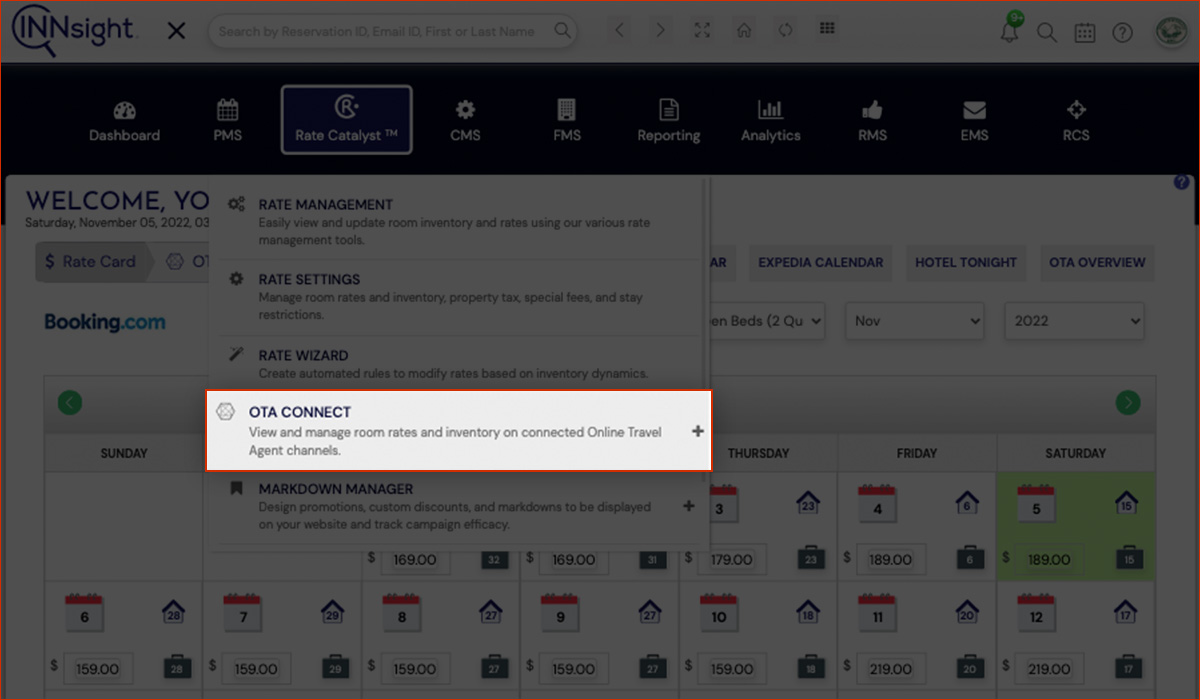The height and width of the screenshot is (700, 1200).
Task: Switch to Hotel Tonight tab
Action: pos(965,263)
